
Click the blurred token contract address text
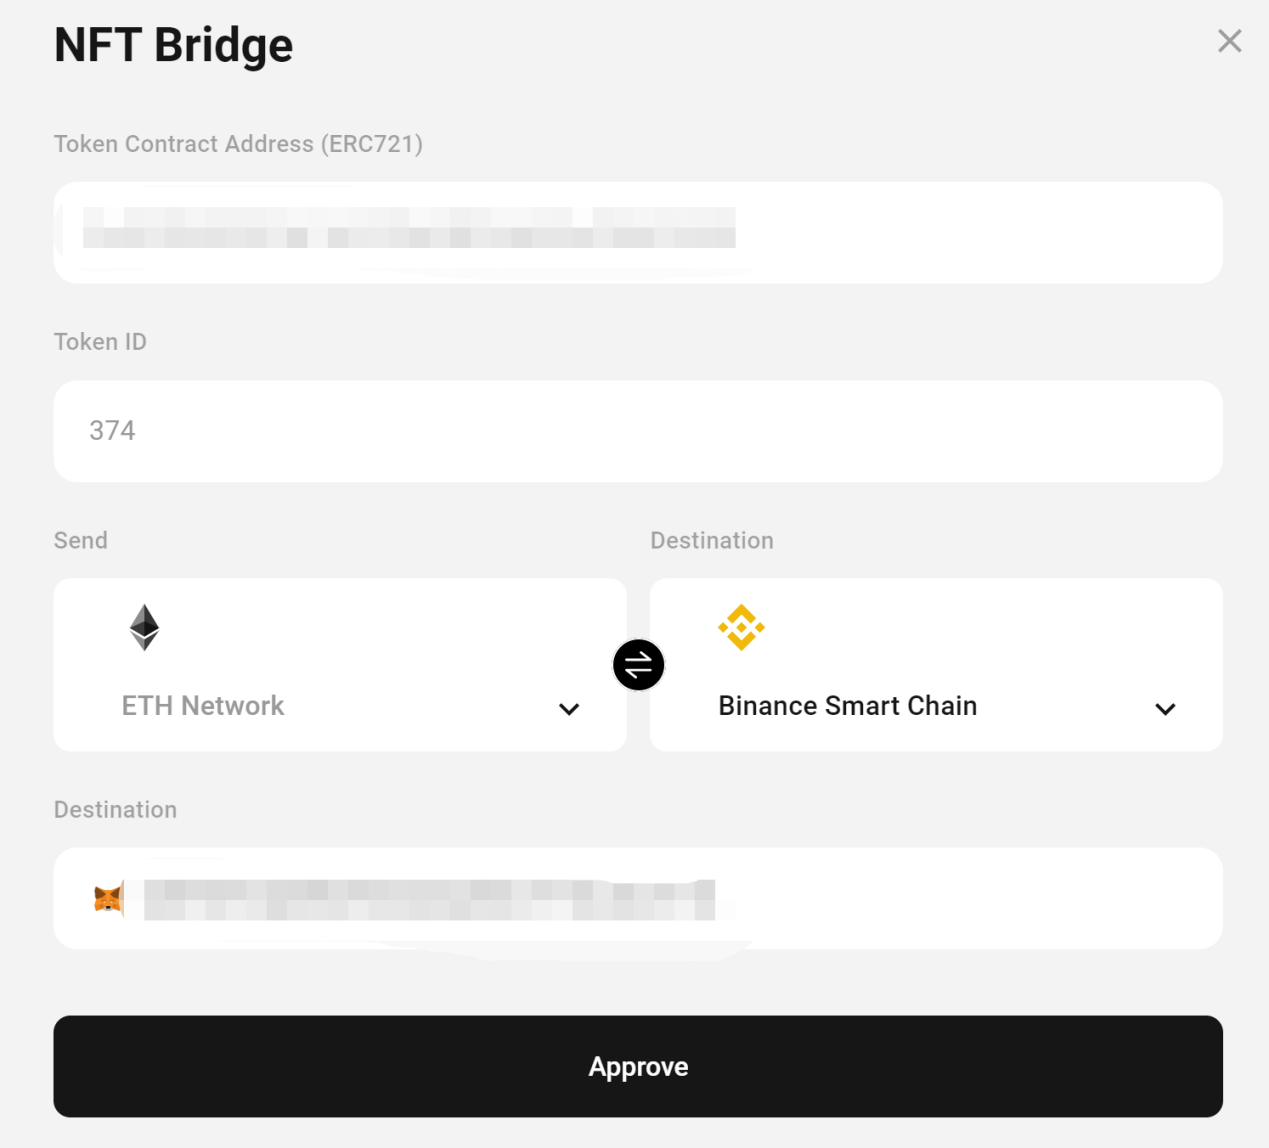[409, 228]
